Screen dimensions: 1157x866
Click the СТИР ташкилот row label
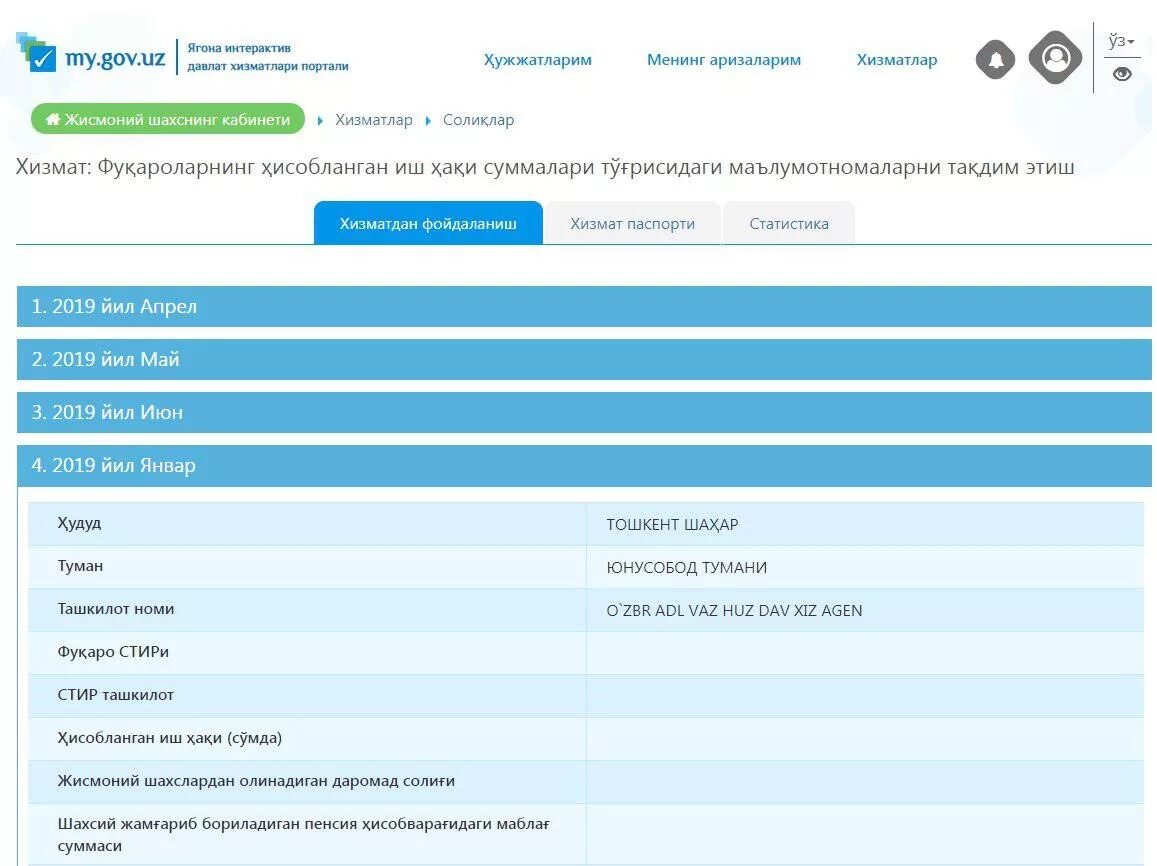click(115, 695)
